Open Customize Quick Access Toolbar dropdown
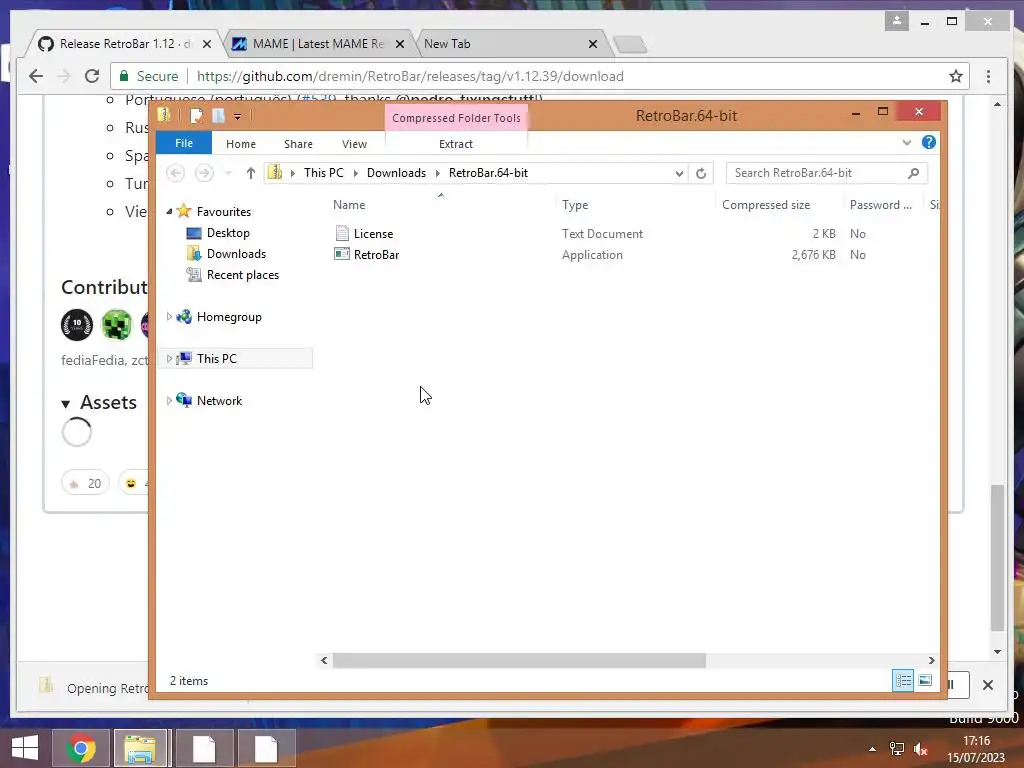Screen dimensions: 1024x768 (x=238, y=117)
